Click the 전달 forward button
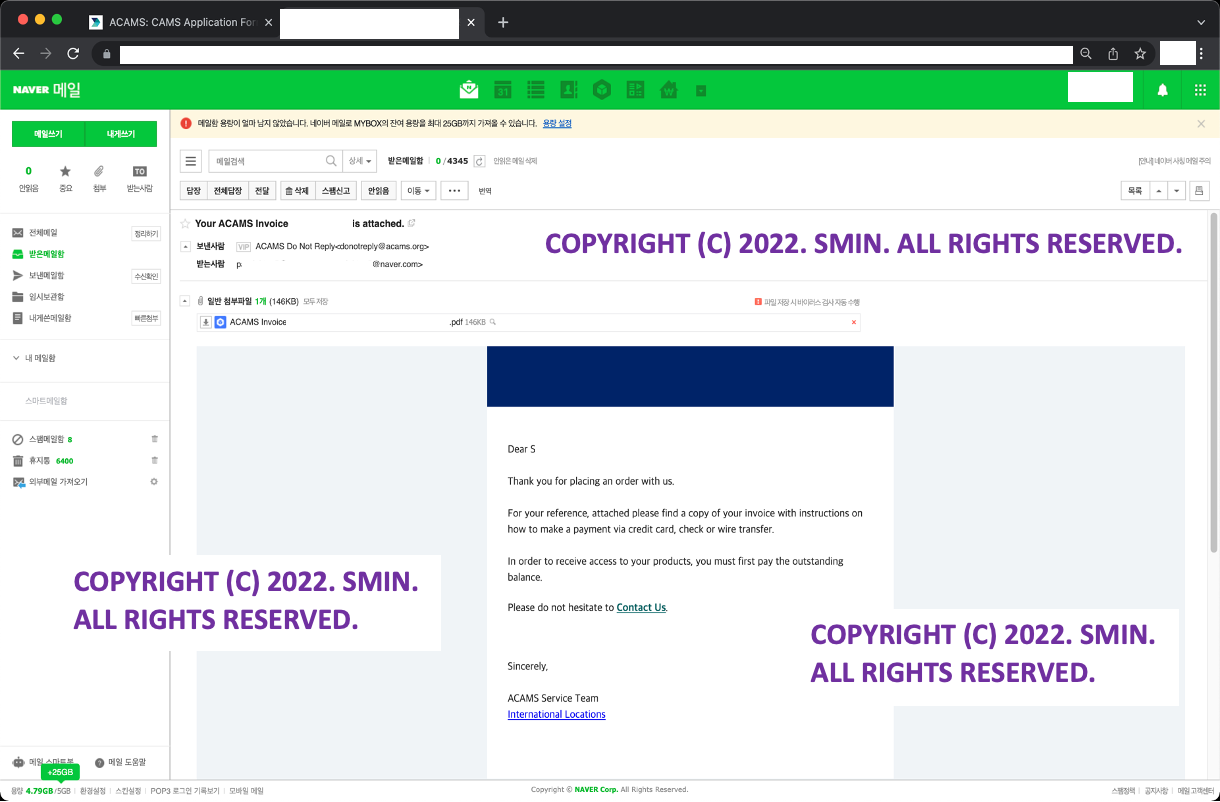The width and height of the screenshot is (1220, 802). [261, 190]
